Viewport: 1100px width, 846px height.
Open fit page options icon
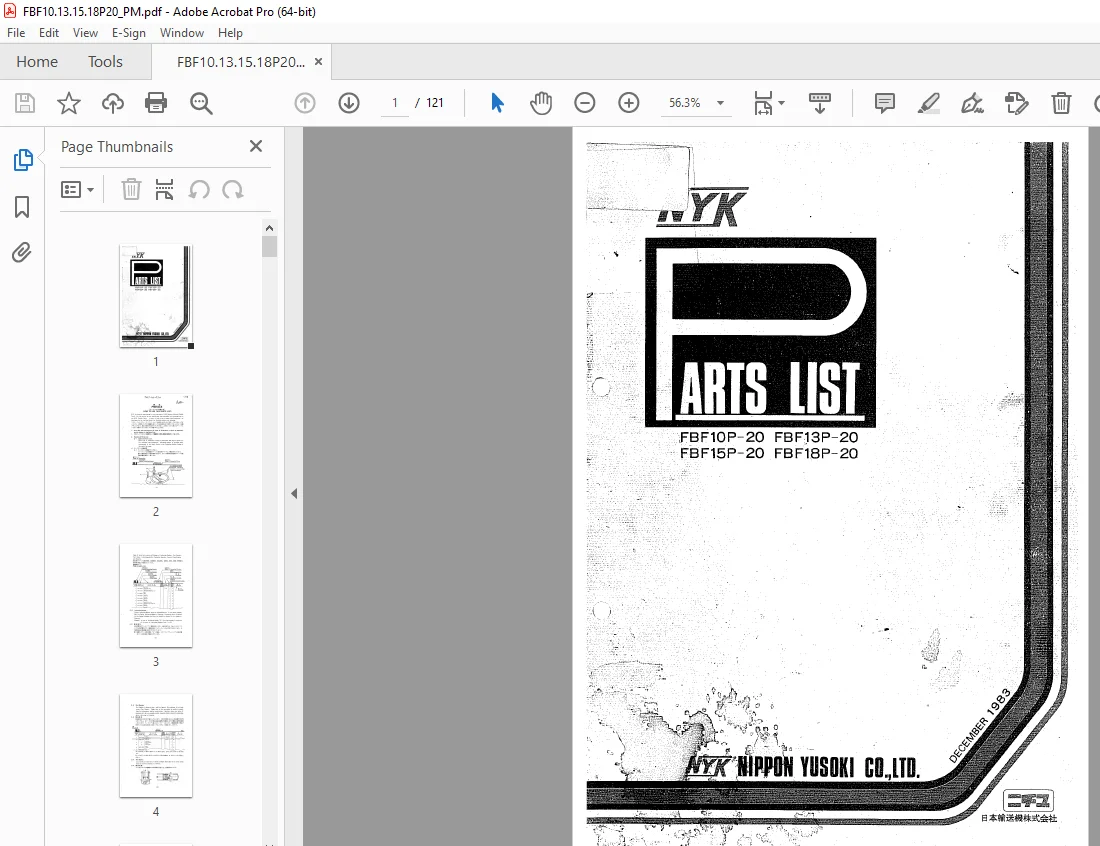(x=768, y=103)
